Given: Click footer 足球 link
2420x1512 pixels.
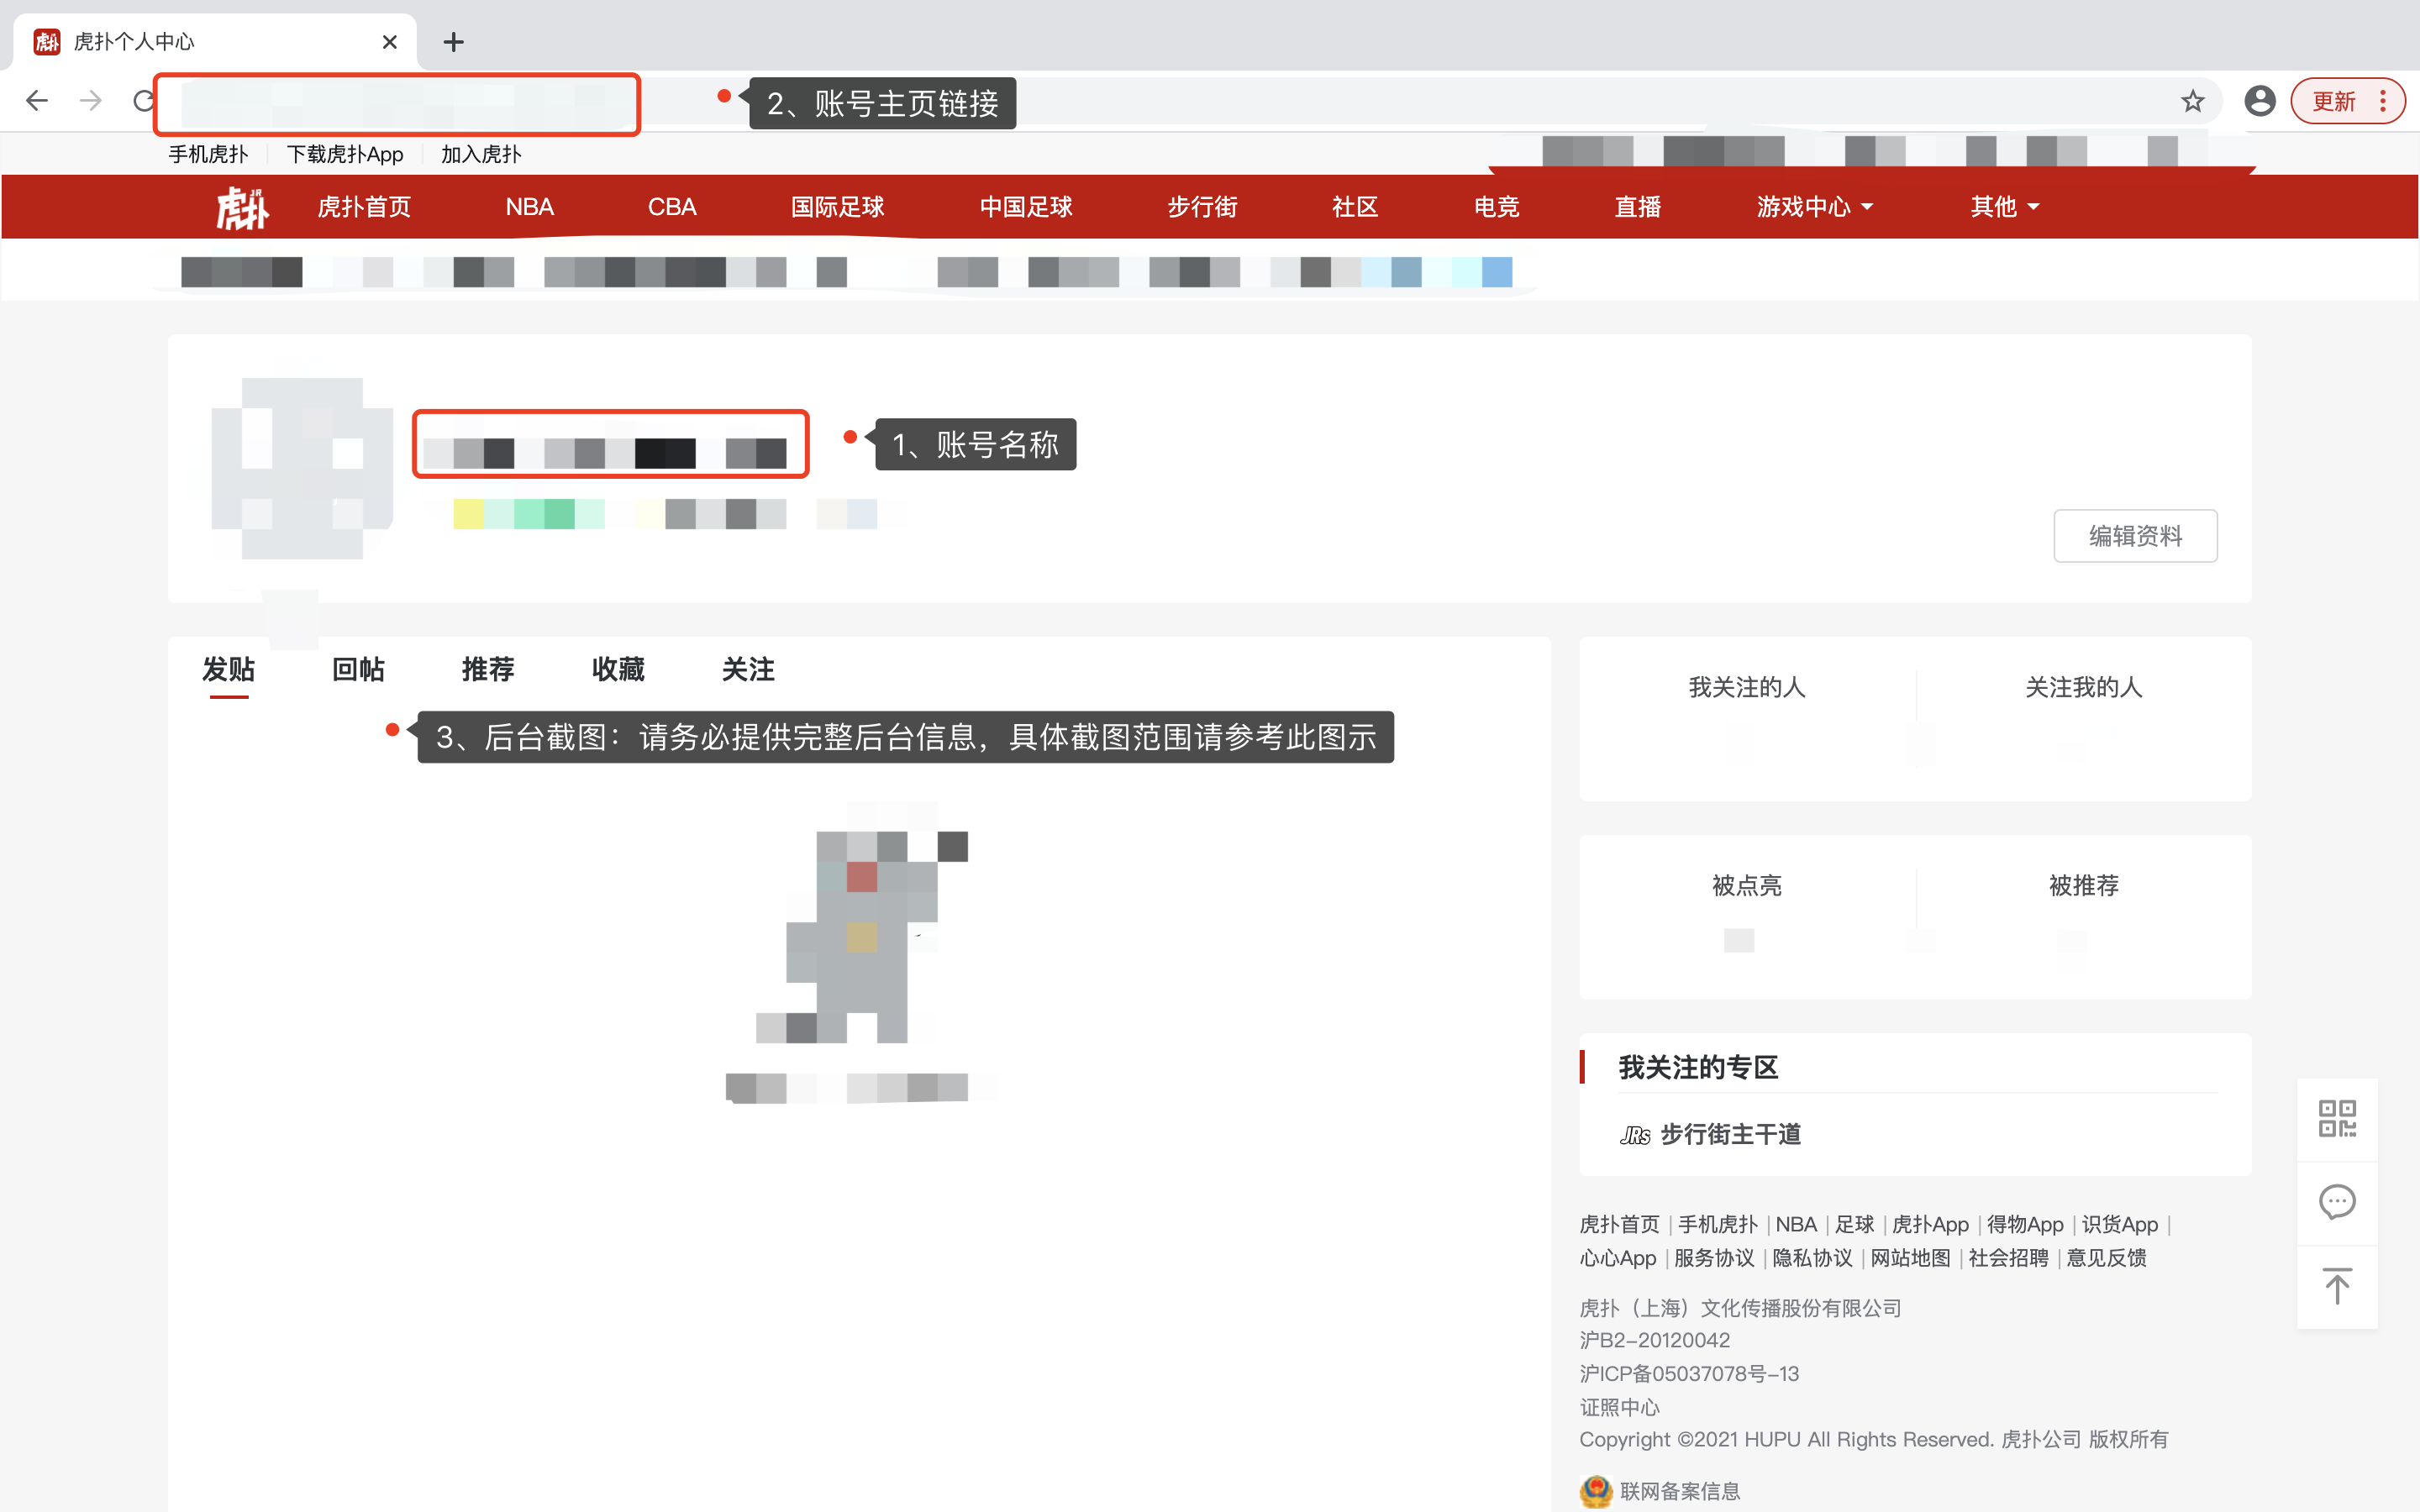Looking at the screenshot, I should tap(1854, 1225).
